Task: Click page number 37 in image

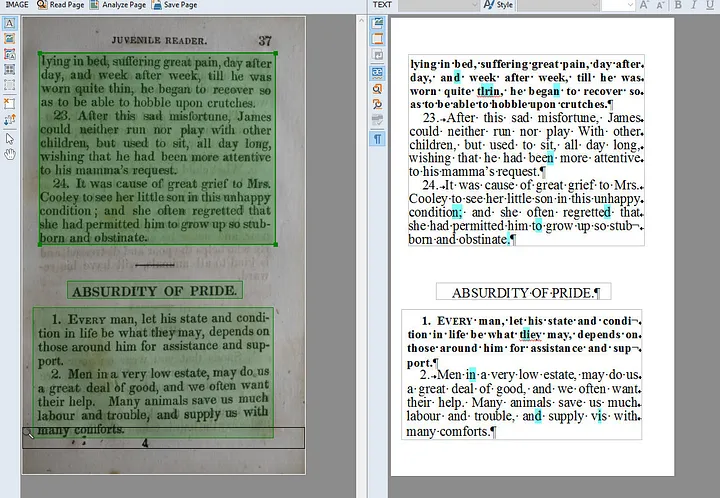Action: point(265,40)
